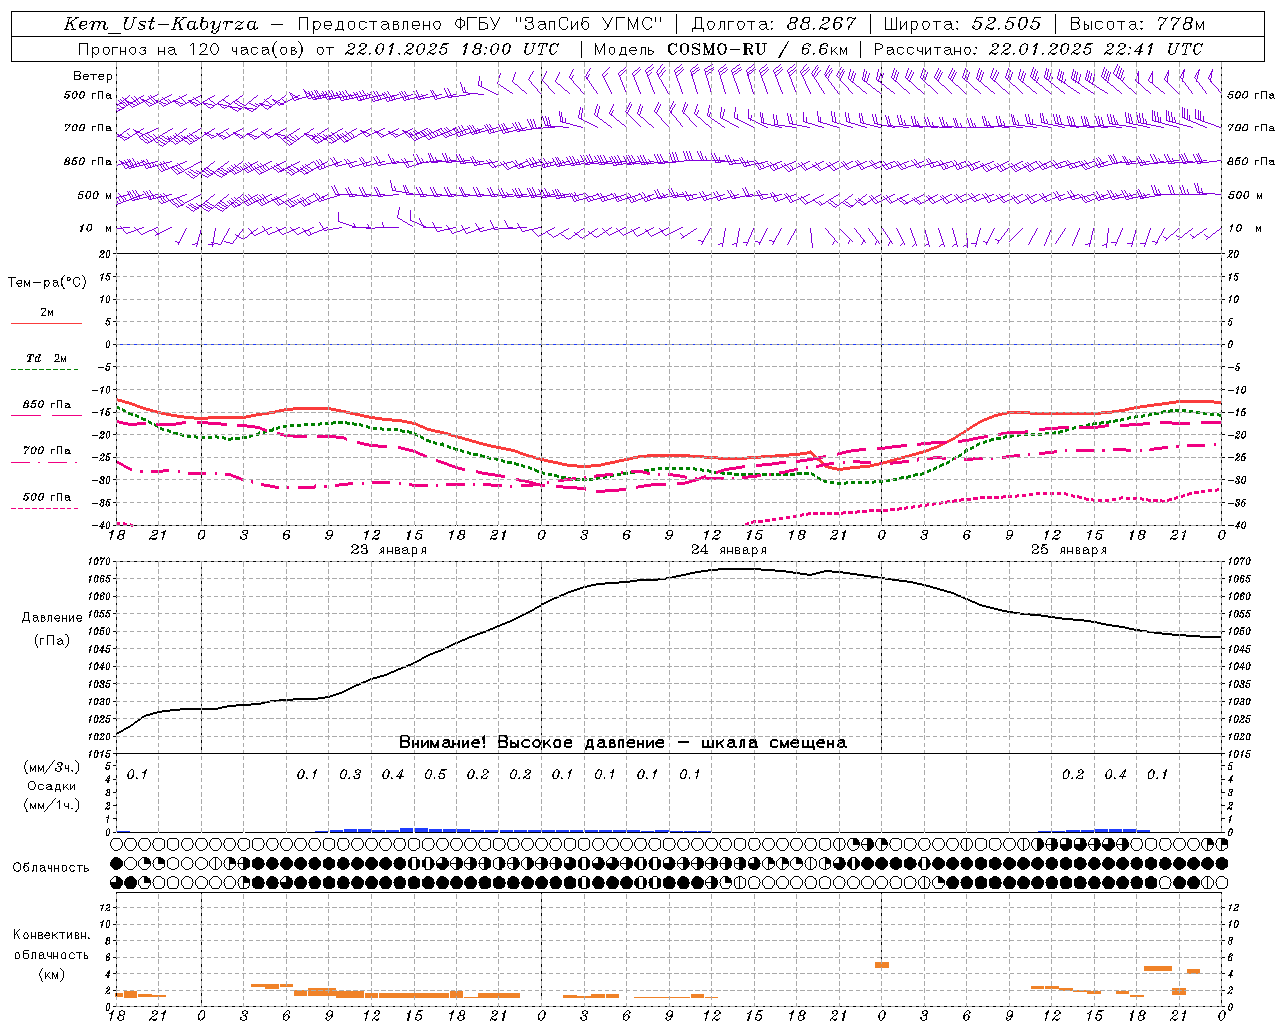The height and width of the screenshot is (1024, 1280).
Task: Click the Облачность label
Action: pyautogui.click(x=51, y=867)
